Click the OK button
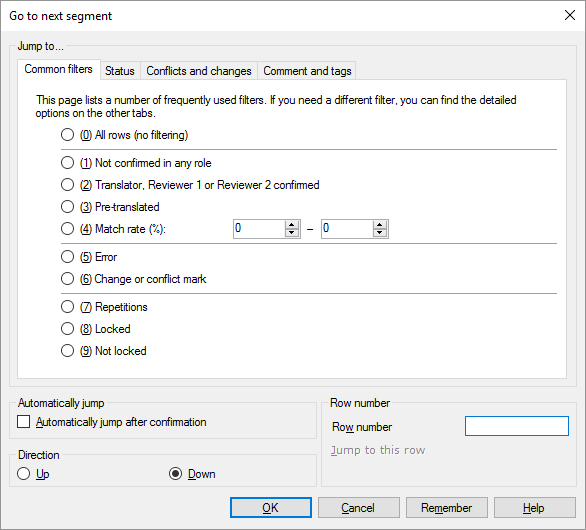586x530 pixels. tap(271, 508)
